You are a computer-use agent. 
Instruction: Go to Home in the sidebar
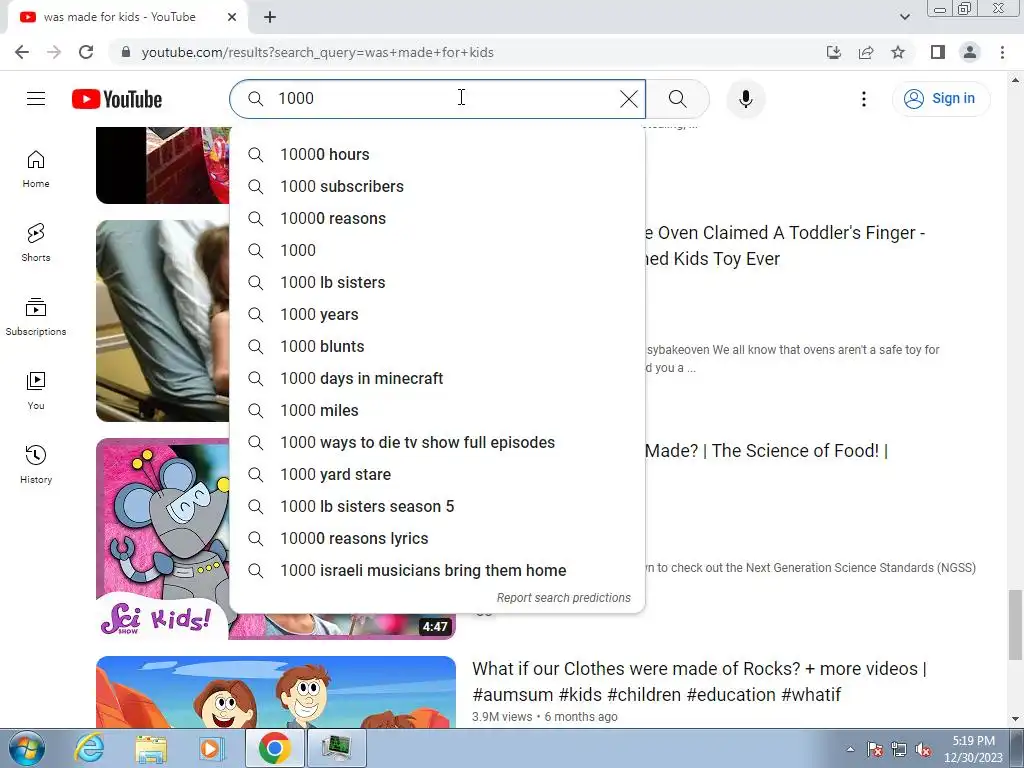coord(36,169)
